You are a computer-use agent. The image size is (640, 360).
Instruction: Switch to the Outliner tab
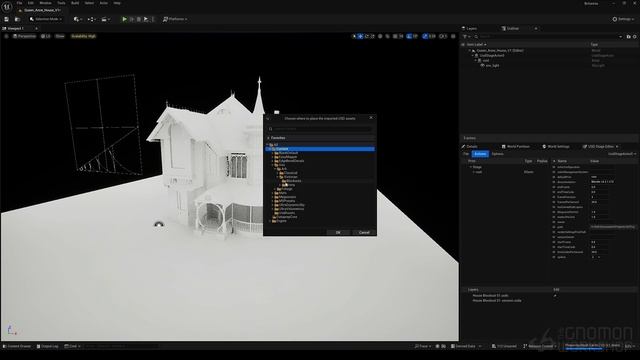[x=510, y=29]
